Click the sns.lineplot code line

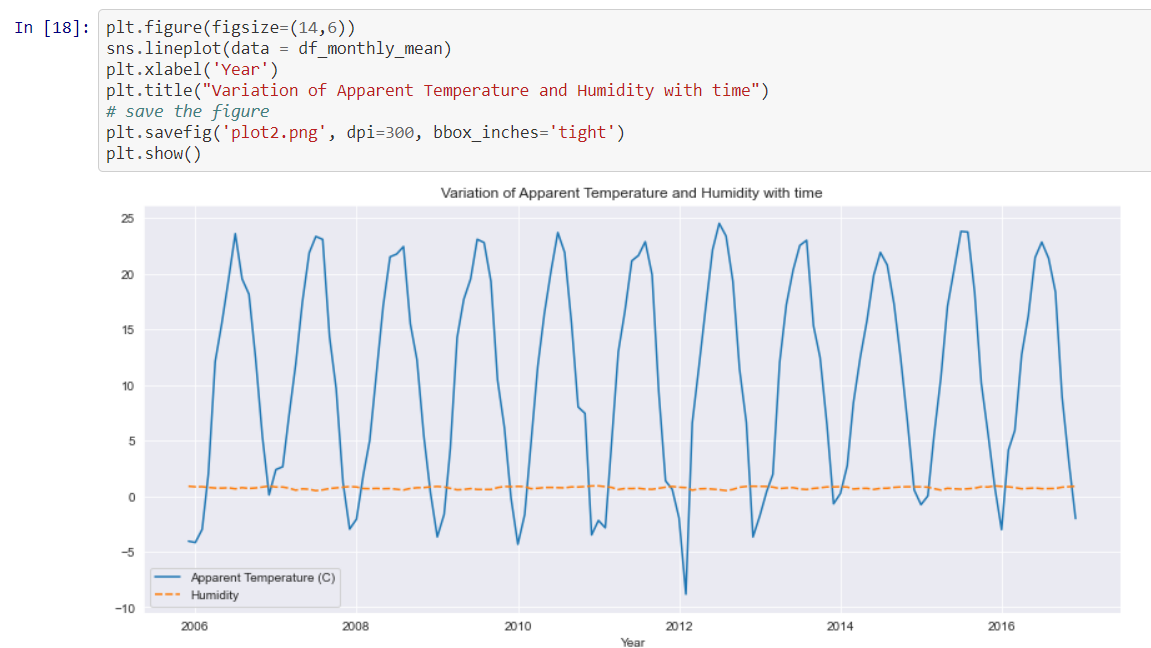(x=230, y=48)
